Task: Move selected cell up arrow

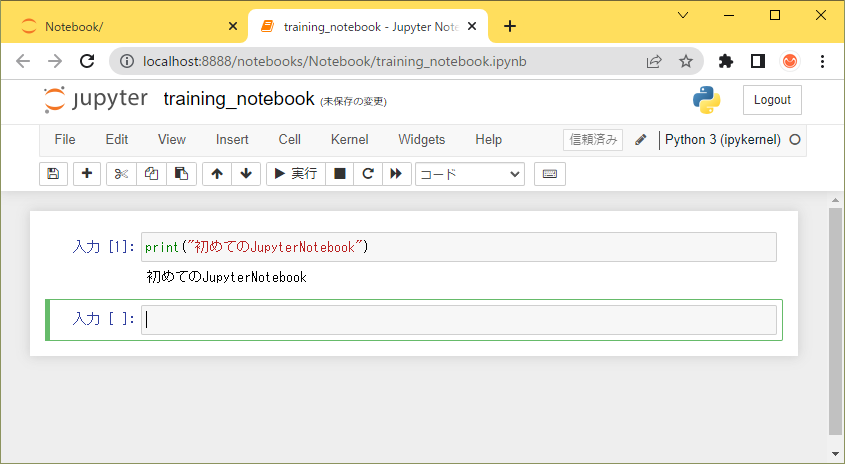Action: tap(217, 174)
